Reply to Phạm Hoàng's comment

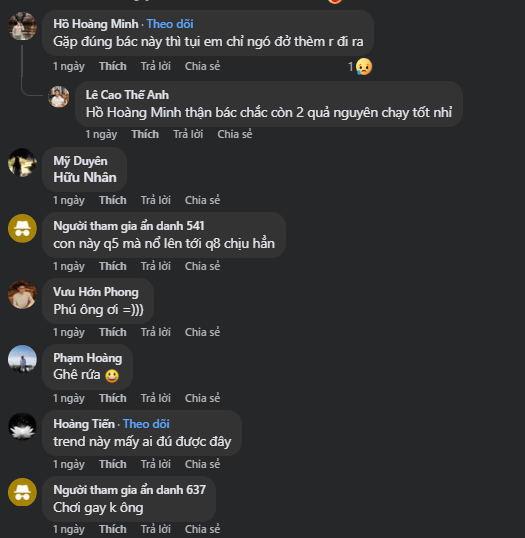156,398
